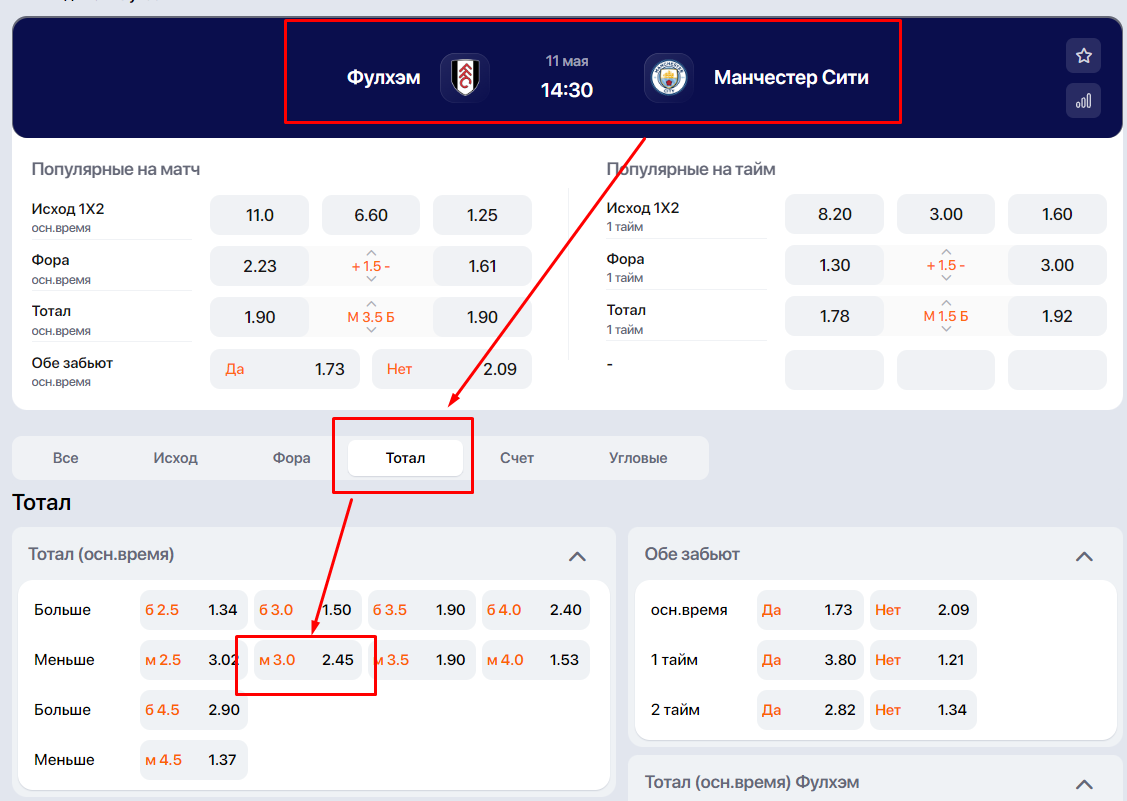Click the Manchester City team crest
Image resolution: width=1127 pixels, height=801 pixels.
[x=668, y=78]
